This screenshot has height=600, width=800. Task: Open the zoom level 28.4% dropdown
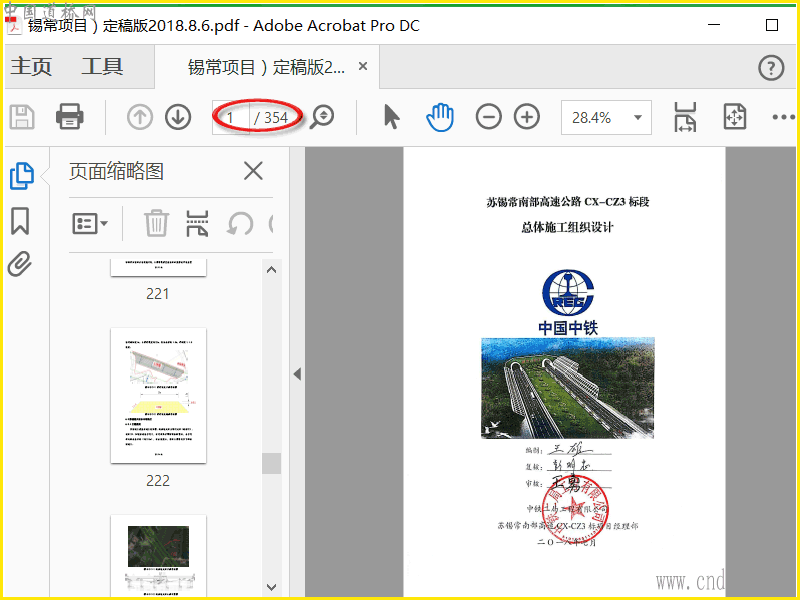coord(606,118)
